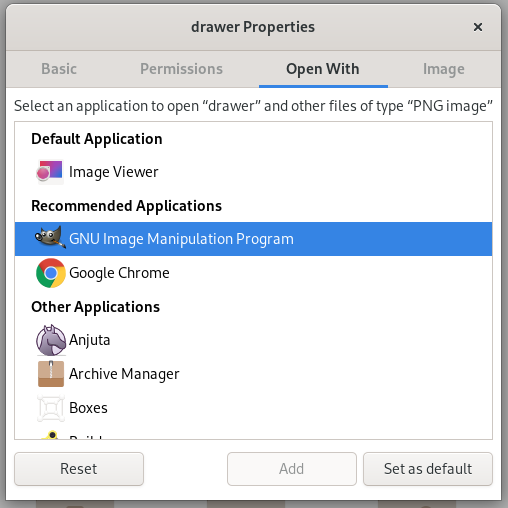The image size is (508, 508).
Task: Click the GIMP Wilber mascot icon
Action: pyautogui.click(x=50, y=239)
